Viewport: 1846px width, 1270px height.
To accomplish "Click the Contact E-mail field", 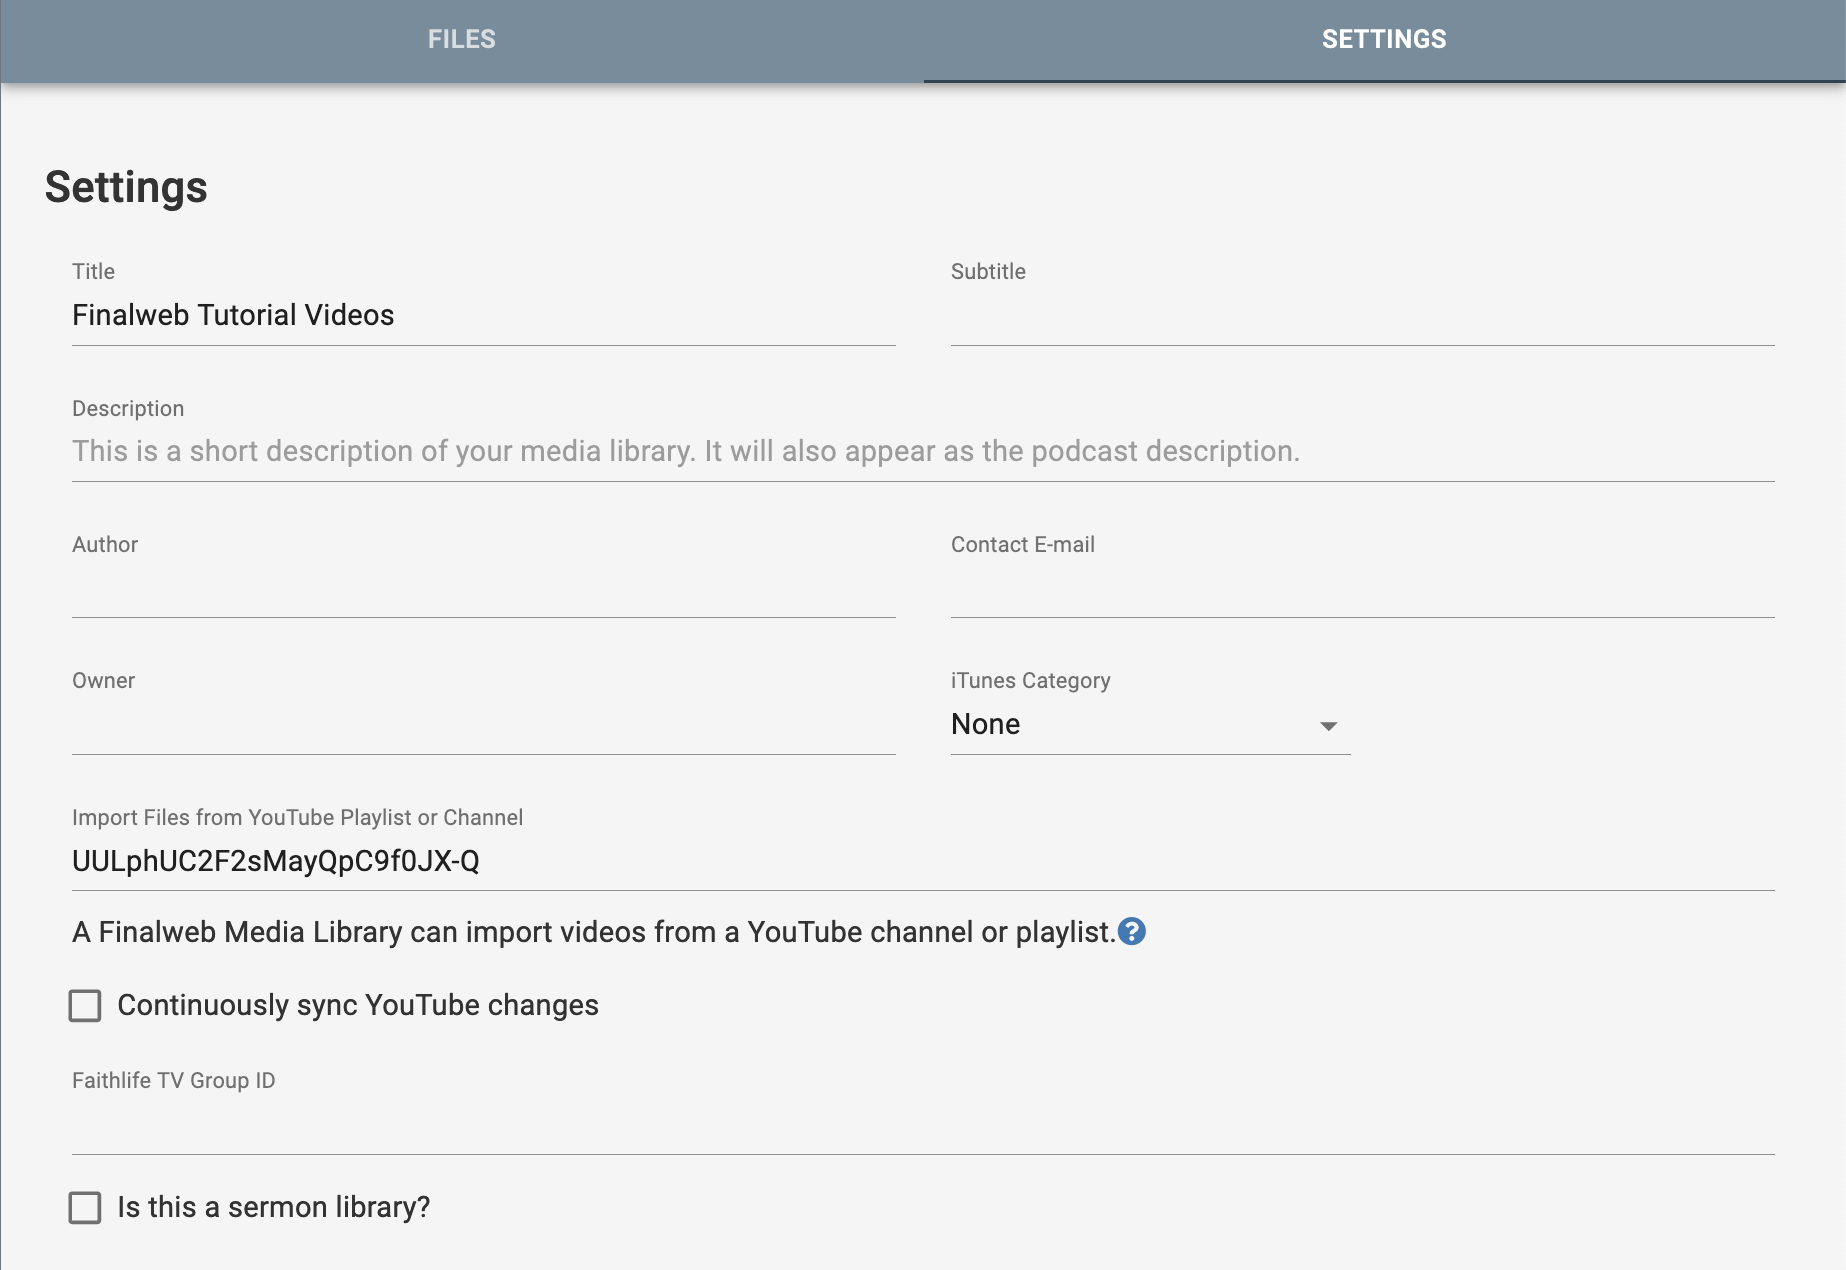I will [1362, 590].
